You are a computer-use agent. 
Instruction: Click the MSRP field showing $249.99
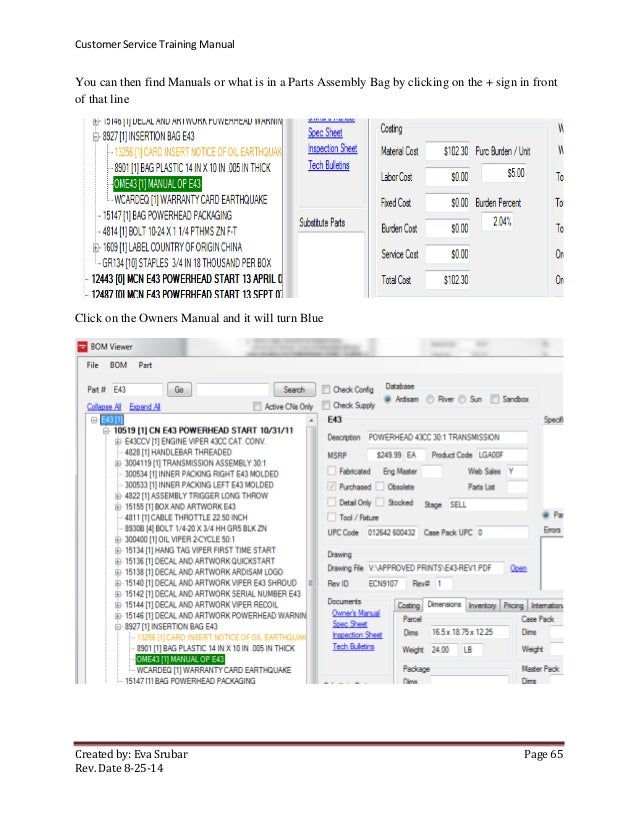coord(385,455)
